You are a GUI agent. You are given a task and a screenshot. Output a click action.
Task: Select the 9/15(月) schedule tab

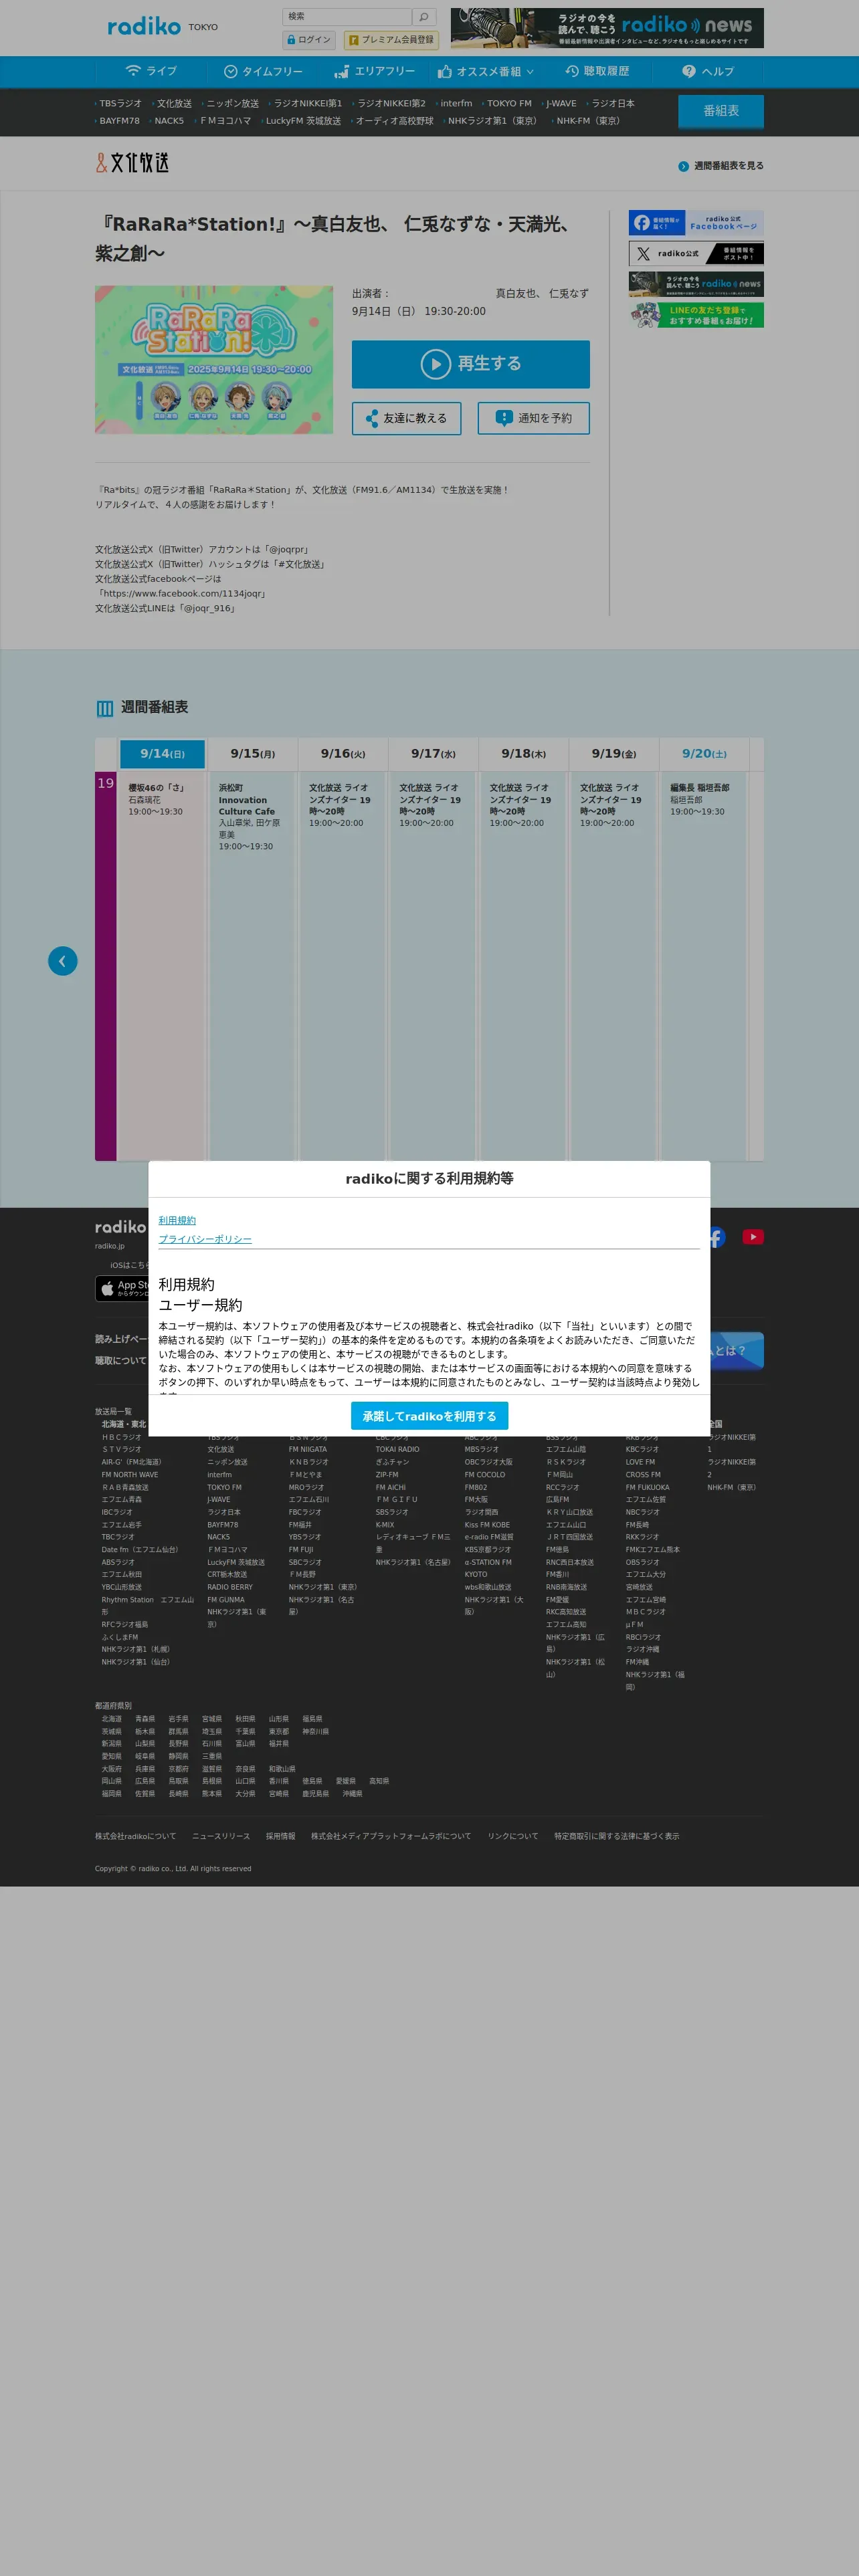pyautogui.click(x=253, y=754)
